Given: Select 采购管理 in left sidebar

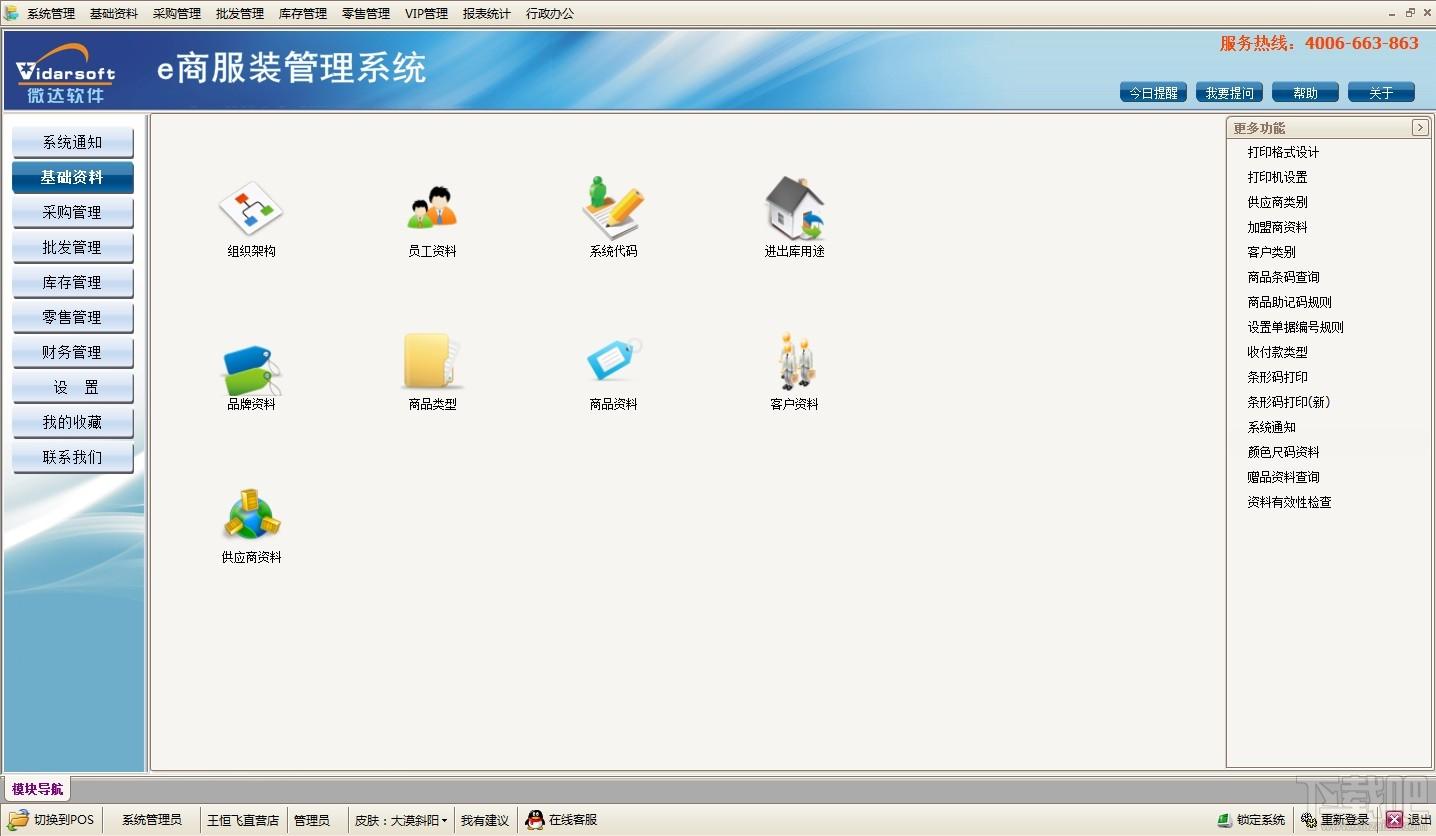Looking at the screenshot, I should (72, 213).
